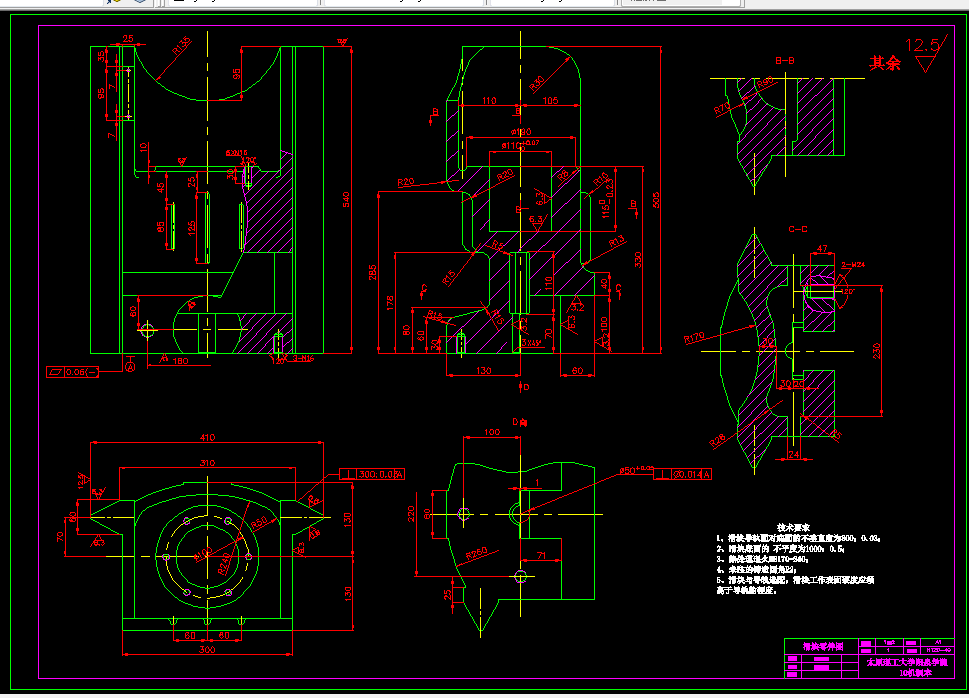The height and width of the screenshot is (698, 969).
Task: Select the 技术要求 heading
Action: pyautogui.click(x=793, y=527)
